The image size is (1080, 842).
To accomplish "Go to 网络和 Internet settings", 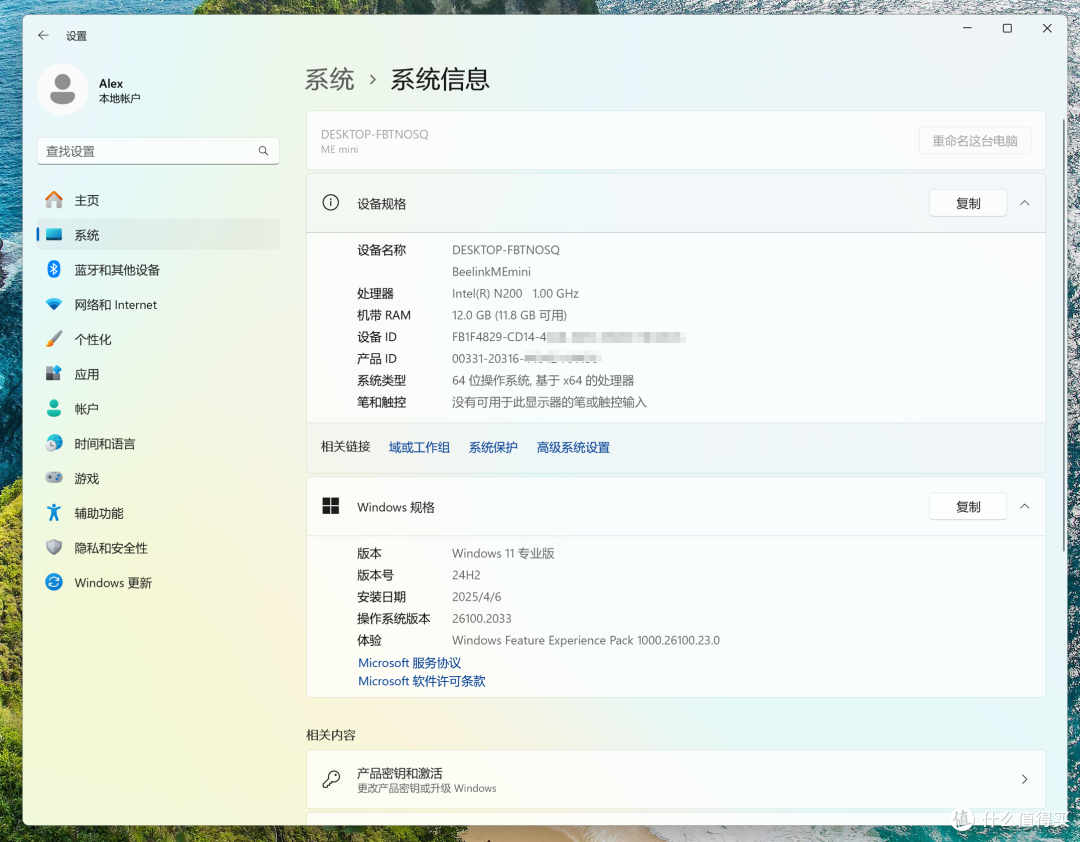I will pyautogui.click(x=158, y=305).
